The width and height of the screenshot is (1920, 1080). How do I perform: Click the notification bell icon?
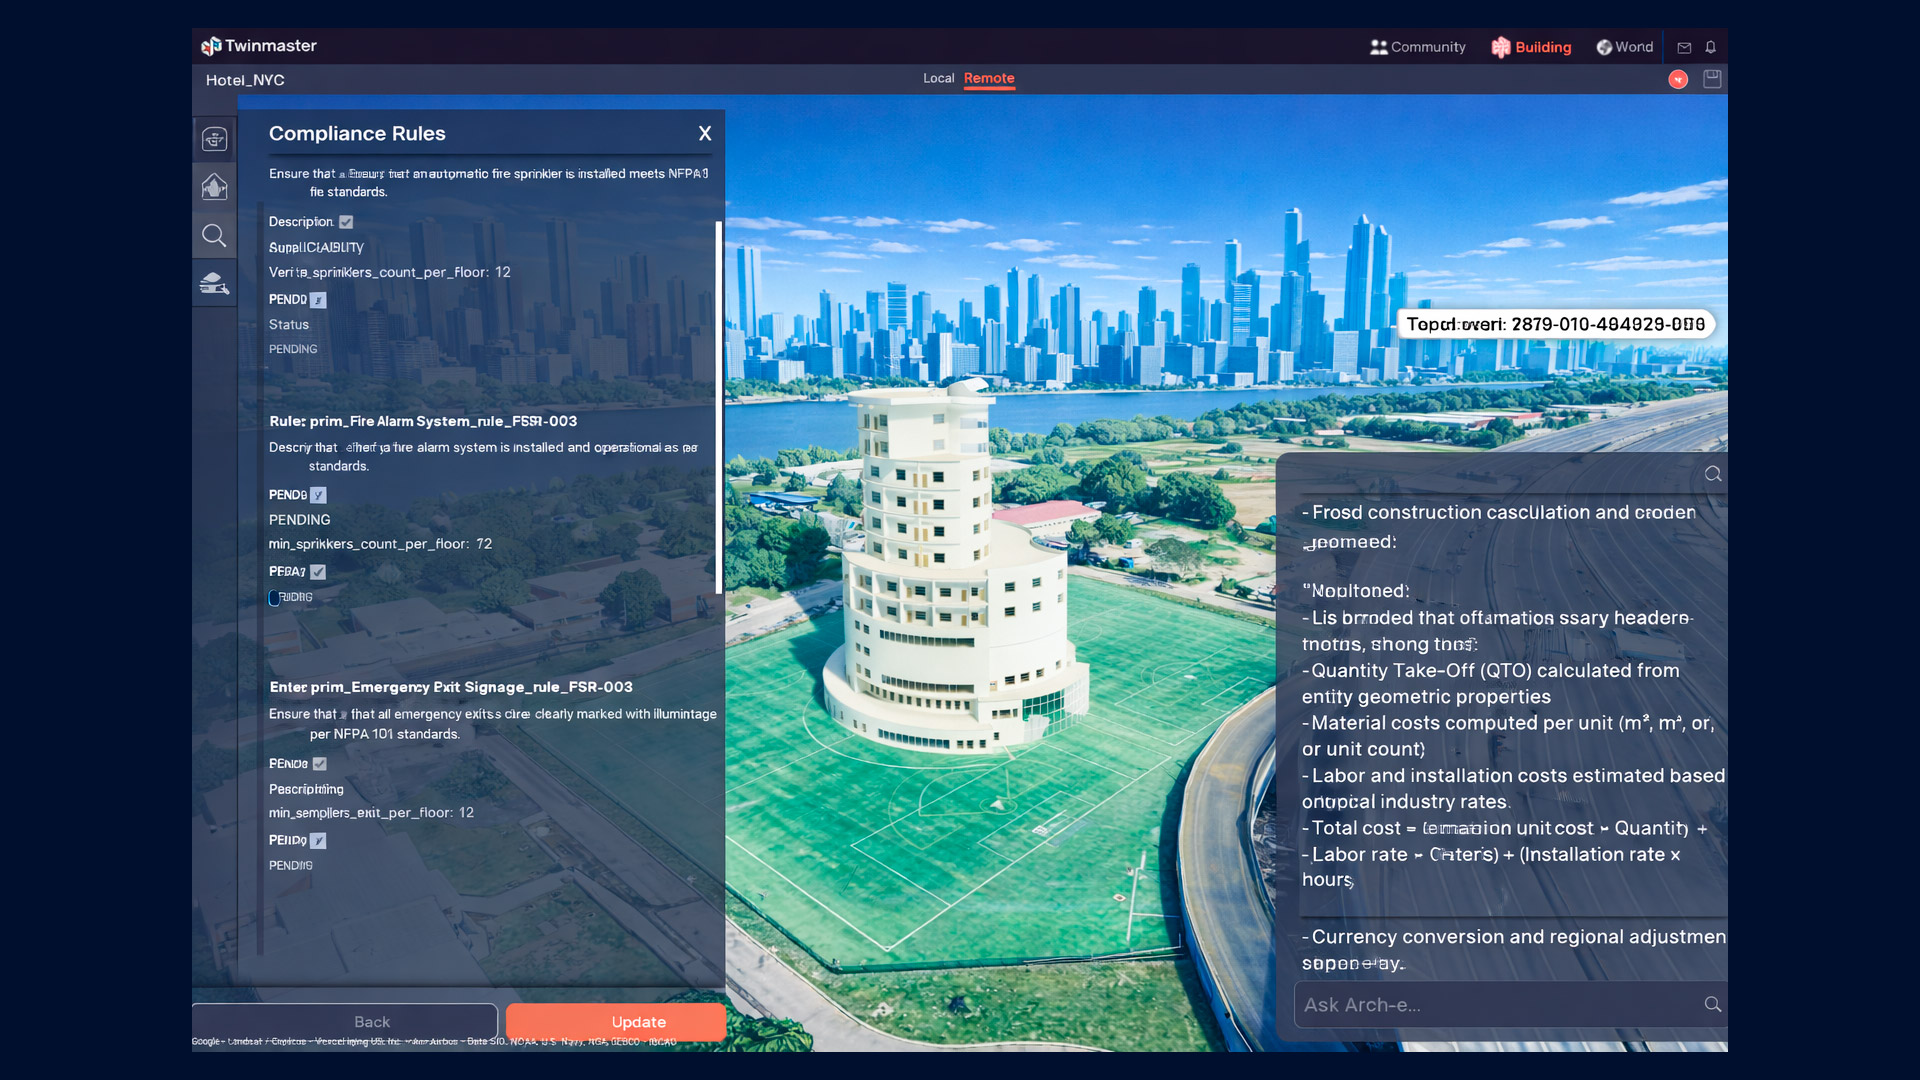click(1711, 47)
